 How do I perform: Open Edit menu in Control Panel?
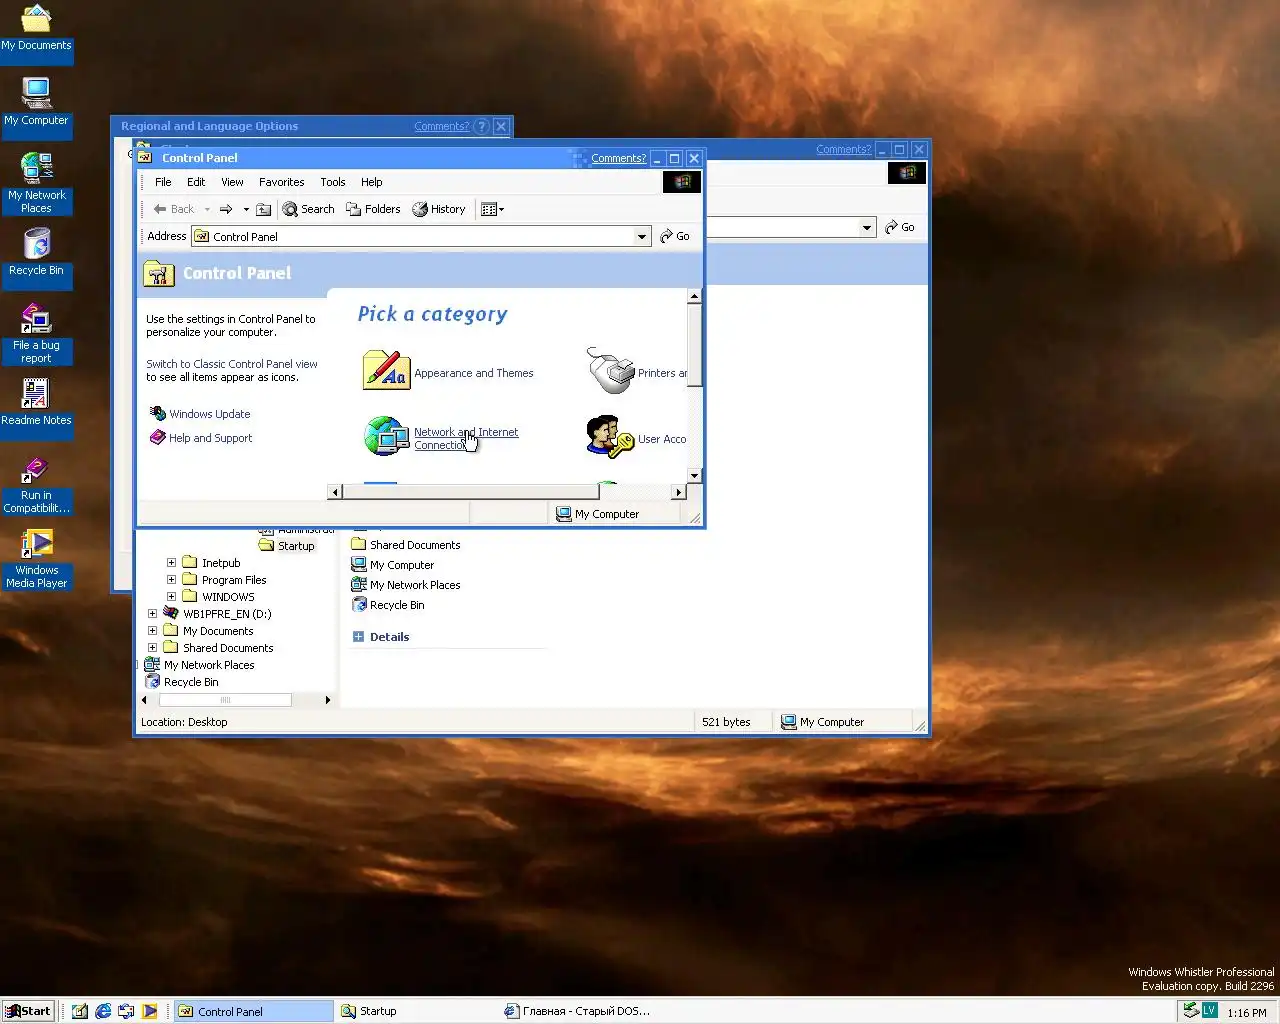[196, 182]
